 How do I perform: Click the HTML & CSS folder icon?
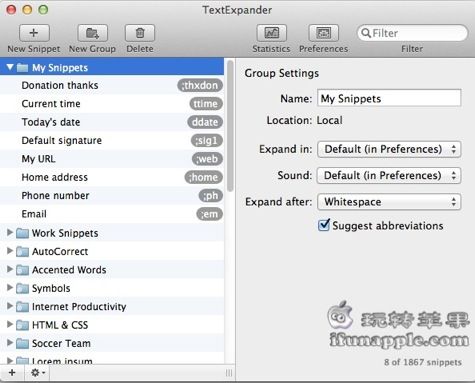point(22,325)
